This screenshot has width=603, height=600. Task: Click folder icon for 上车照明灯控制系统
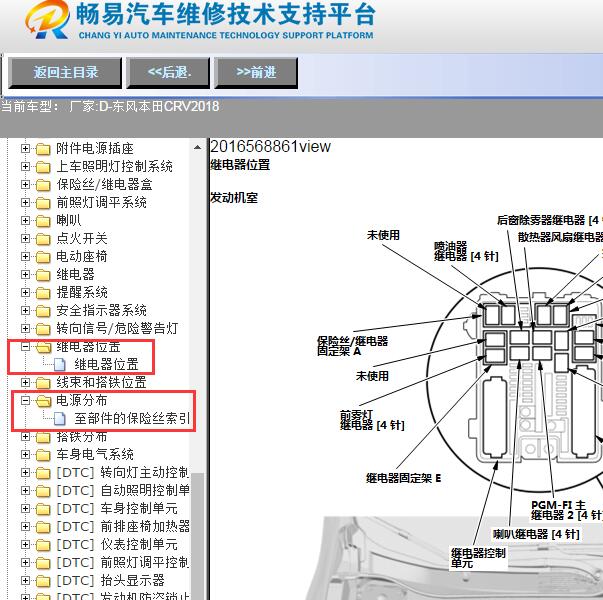pyautogui.click(x=43, y=167)
